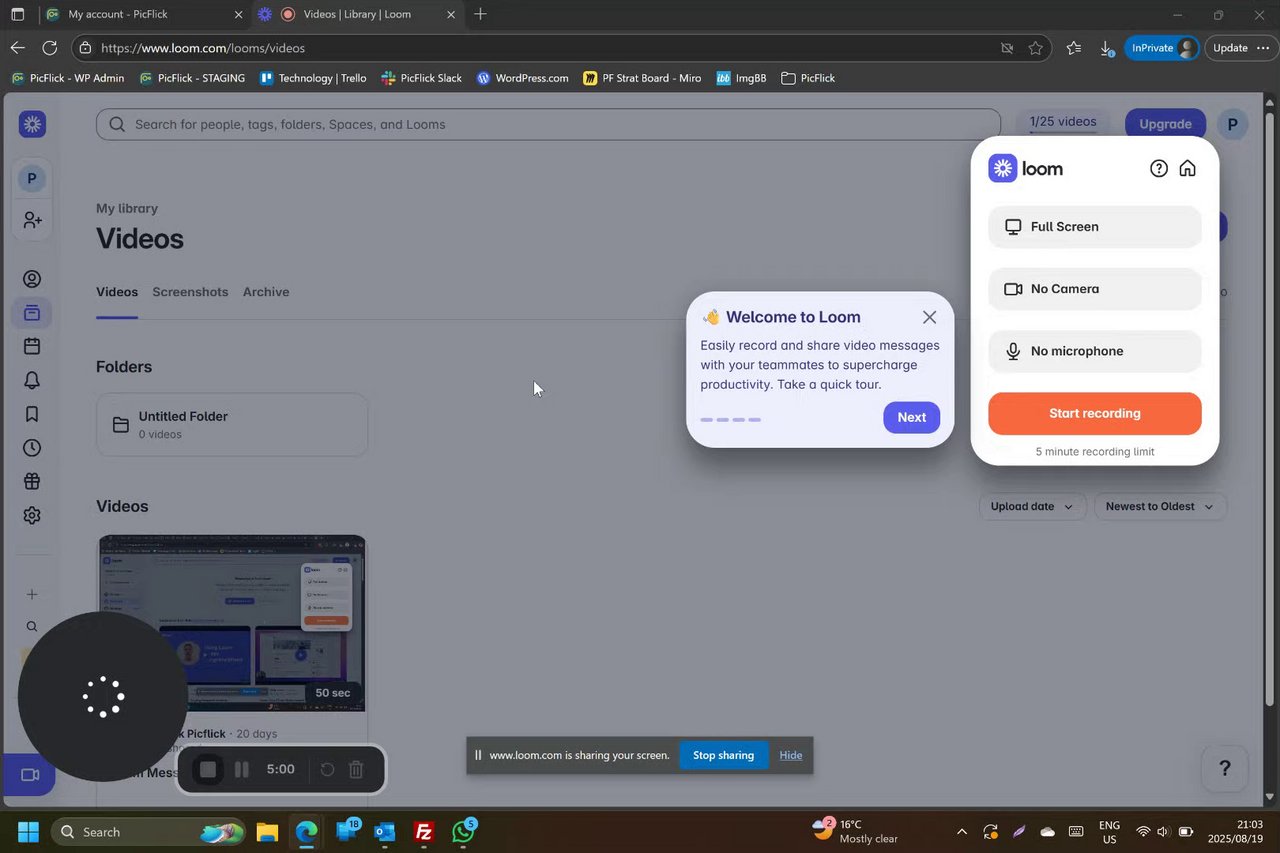Screen dimensions: 1280x853
Task: Open the weather widget showing 16°C
Action: coord(855,831)
